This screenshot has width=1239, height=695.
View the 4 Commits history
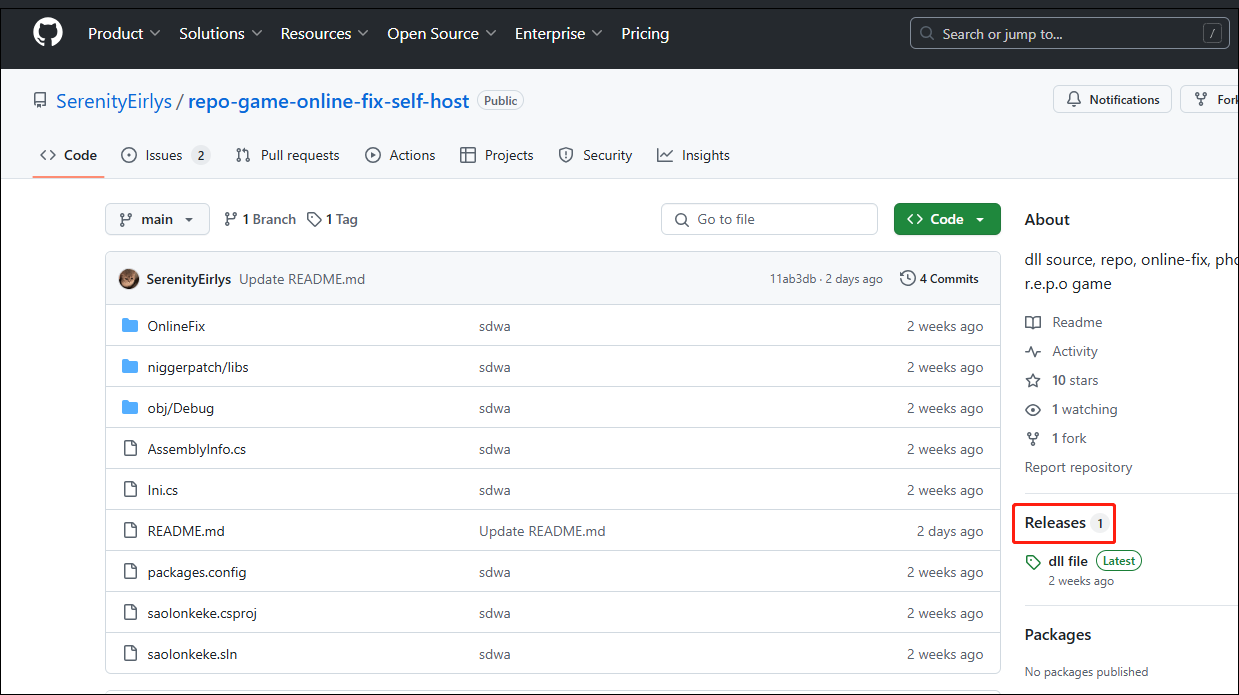pyautogui.click(x=939, y=279)
